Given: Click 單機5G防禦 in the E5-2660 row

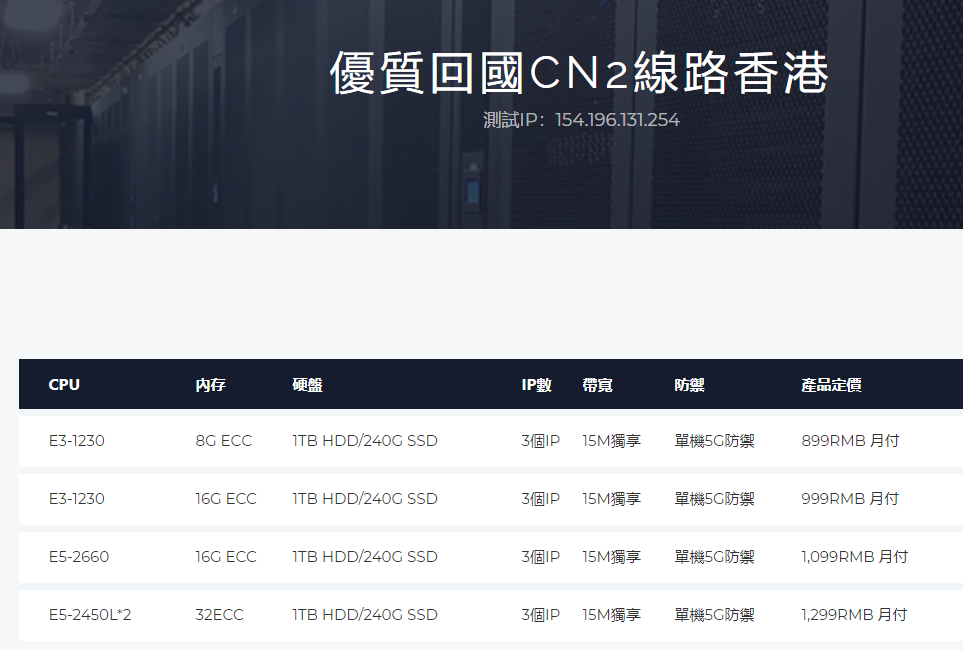Looking at the screenshot, I should pos(714,557).
